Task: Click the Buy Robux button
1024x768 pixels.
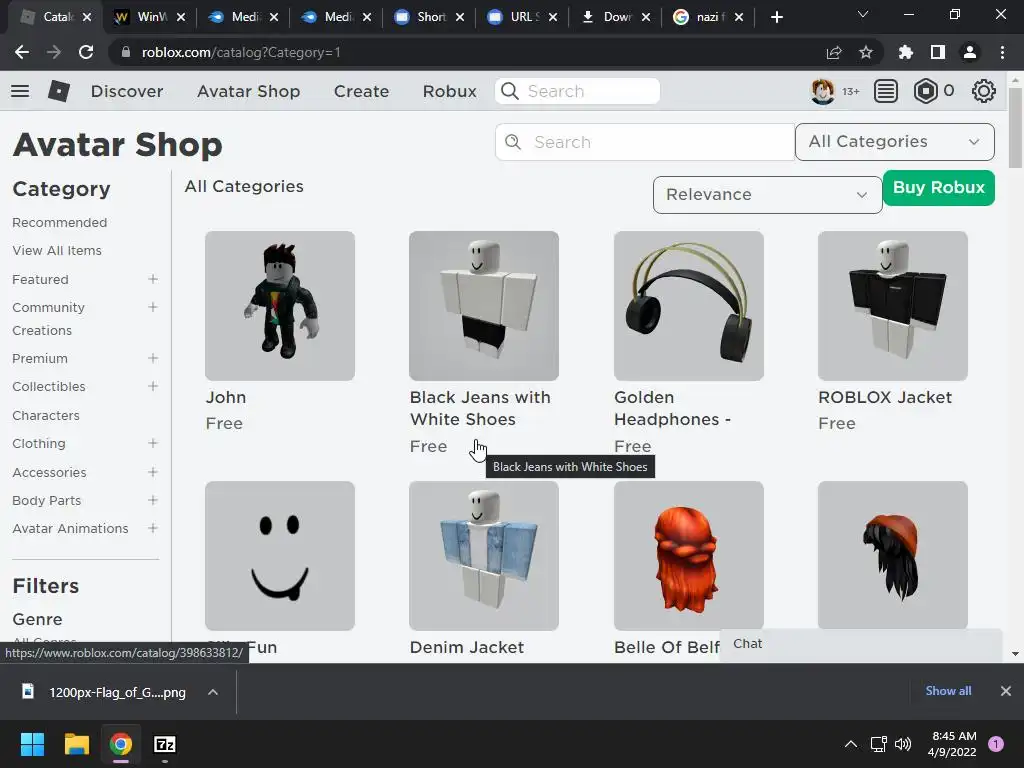Action: (938, 188)
